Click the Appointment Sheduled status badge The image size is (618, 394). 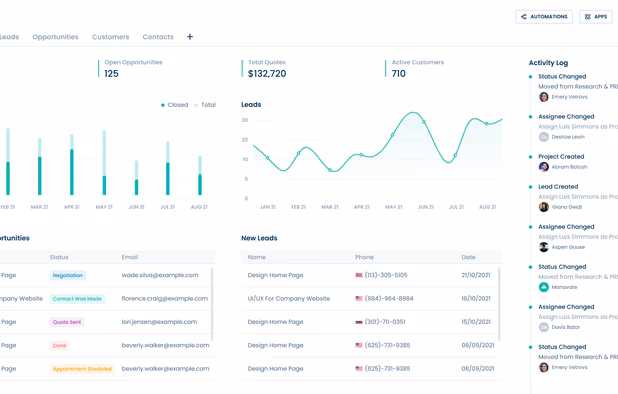pyautogui.click(x=82, y=369)
